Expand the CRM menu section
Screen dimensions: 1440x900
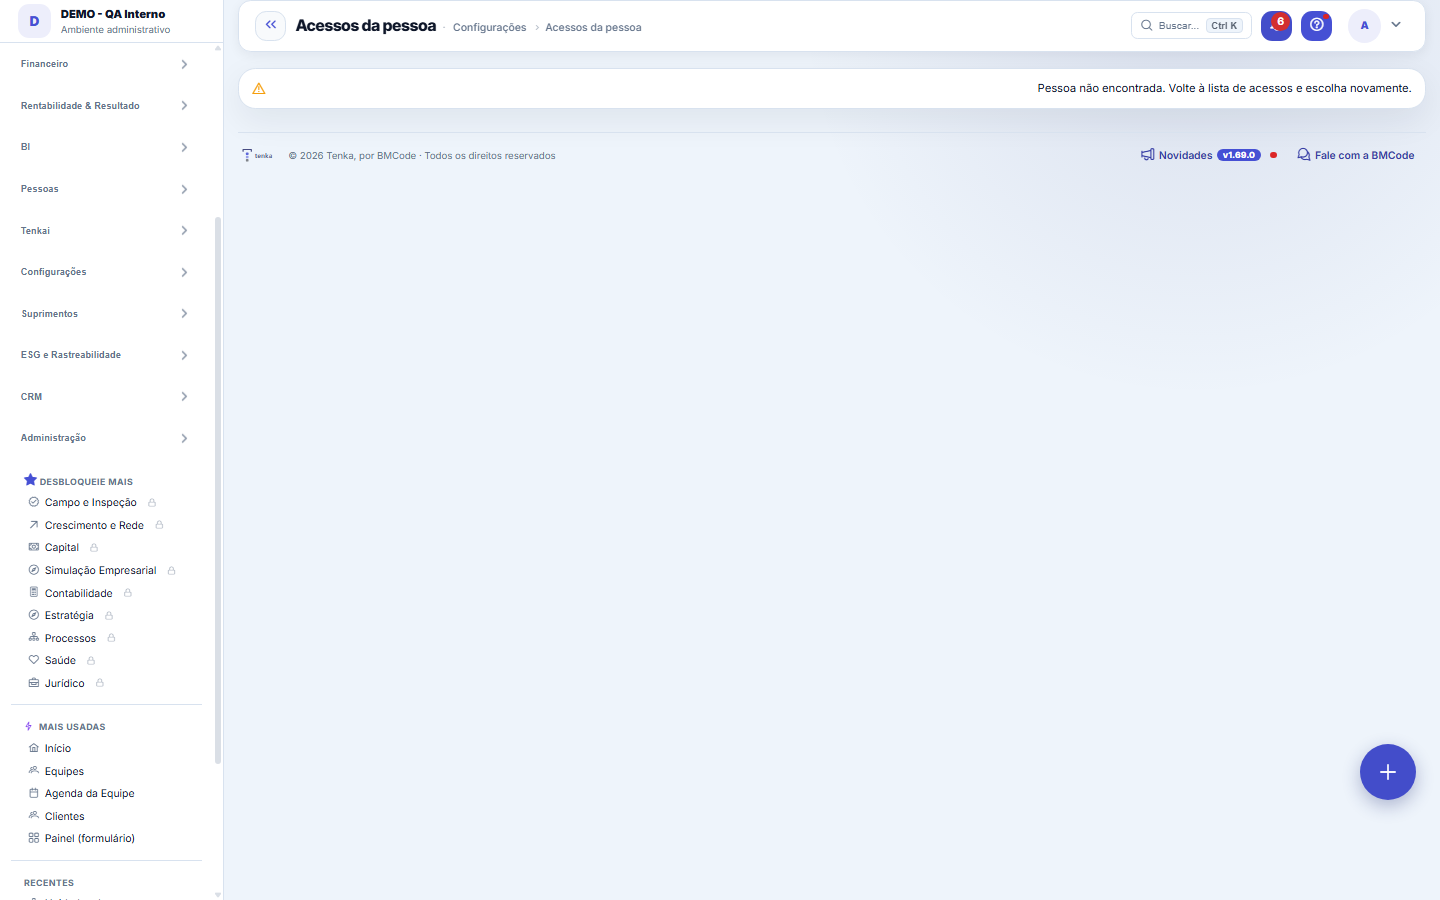pos(105,397)
